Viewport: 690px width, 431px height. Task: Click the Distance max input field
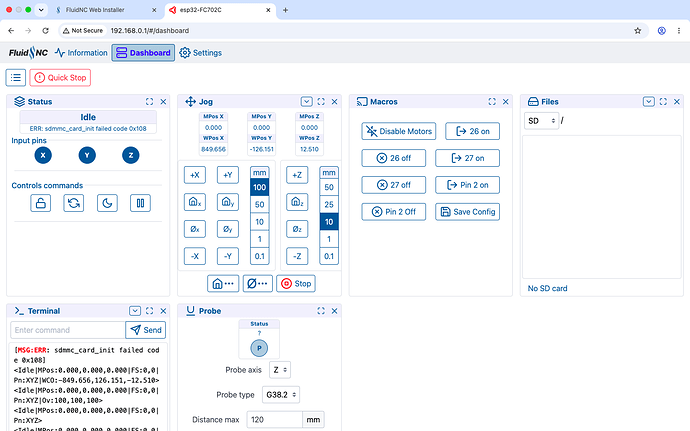[x=275, y=420]
